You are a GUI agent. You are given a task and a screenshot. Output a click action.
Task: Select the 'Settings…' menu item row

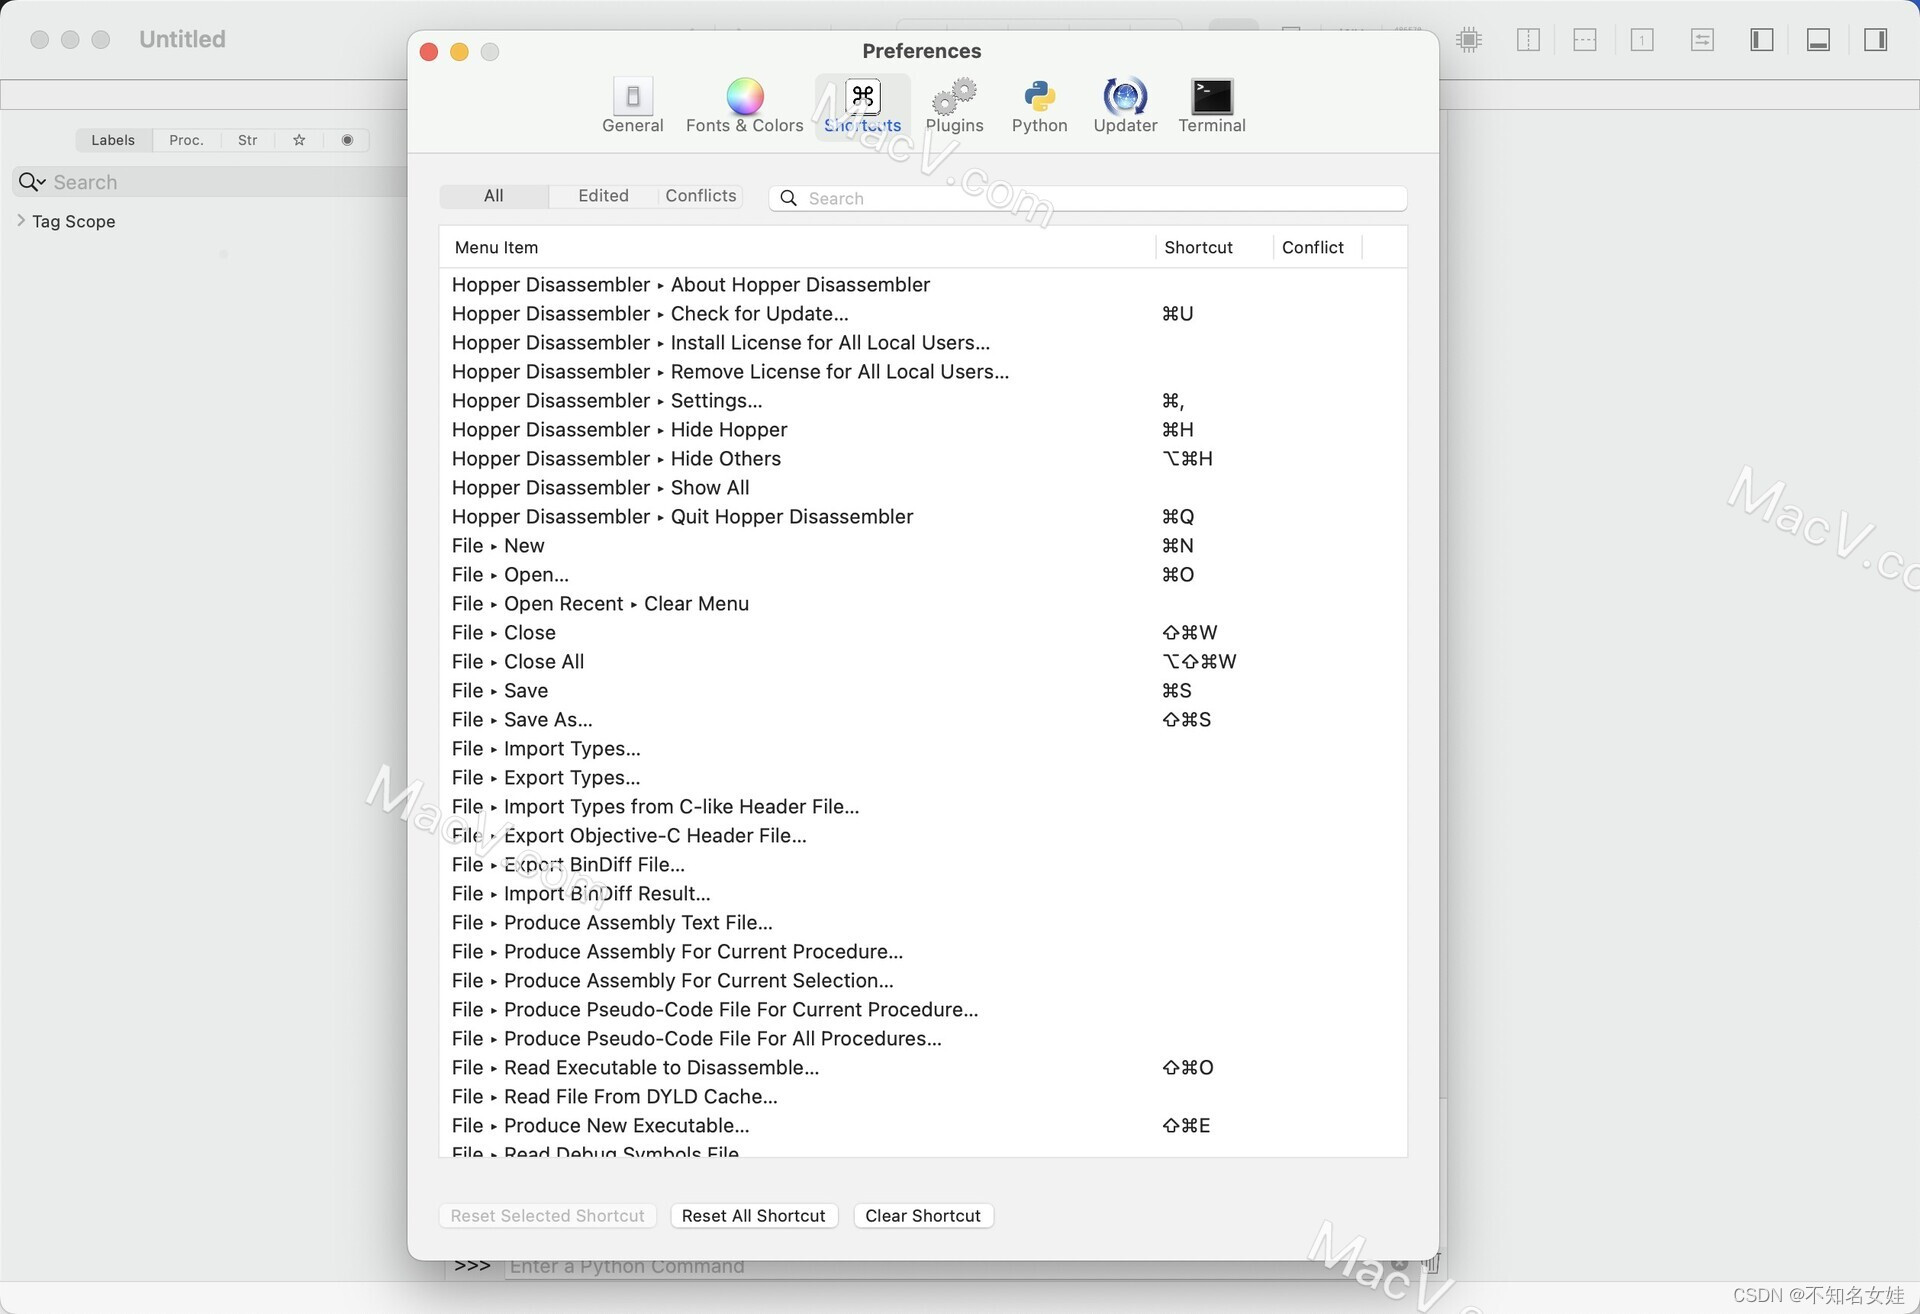click(x=923, y=401)
